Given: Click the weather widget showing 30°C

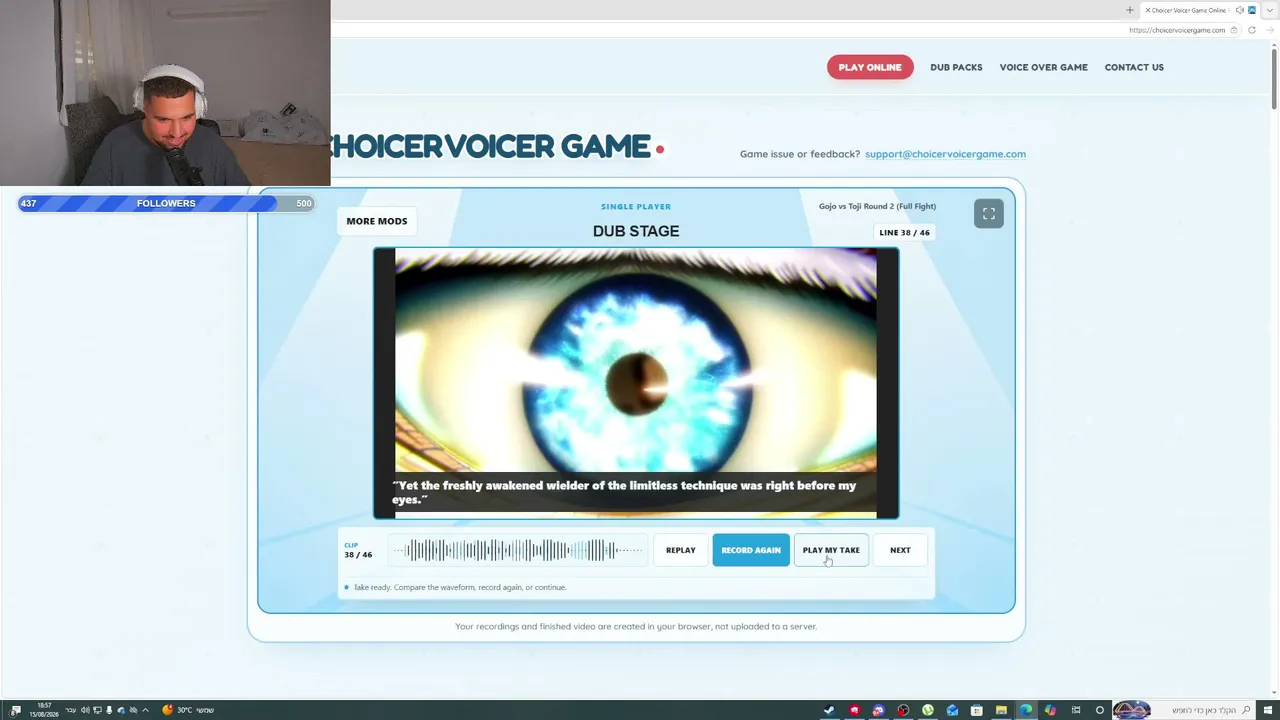Looking at the screenshot, I should tap(189, 710).
